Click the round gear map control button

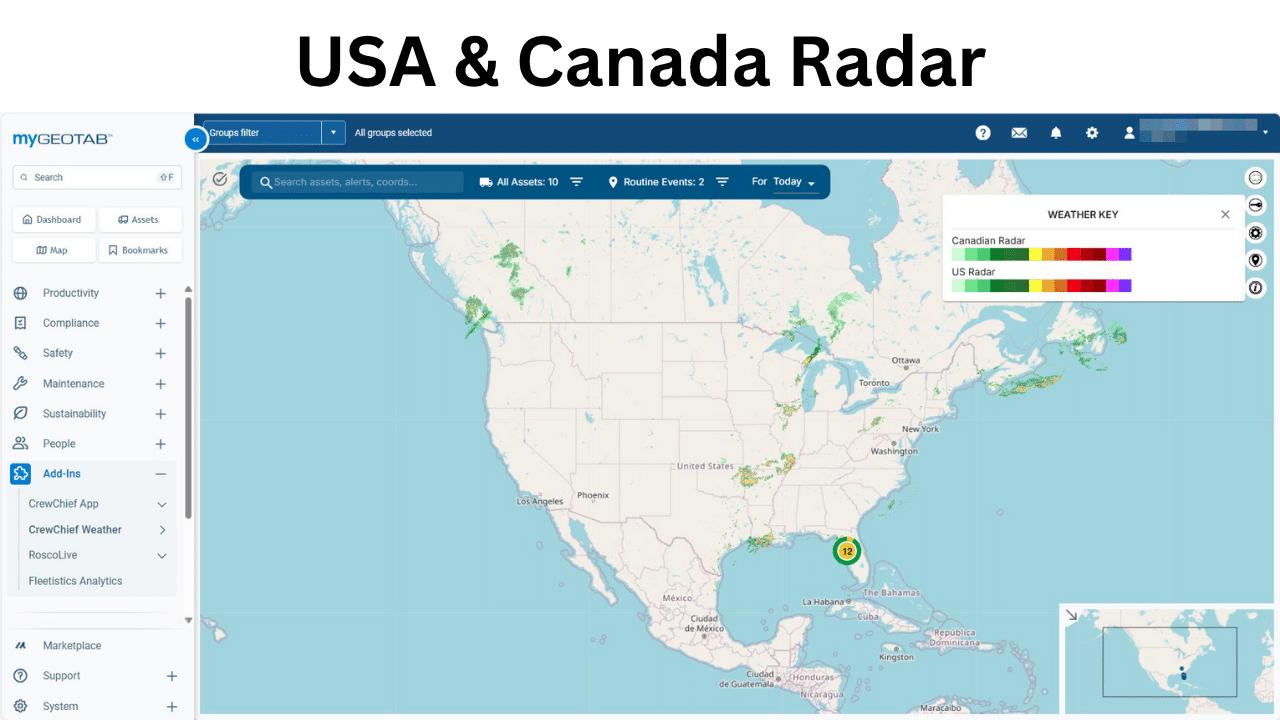point(1256,233)
